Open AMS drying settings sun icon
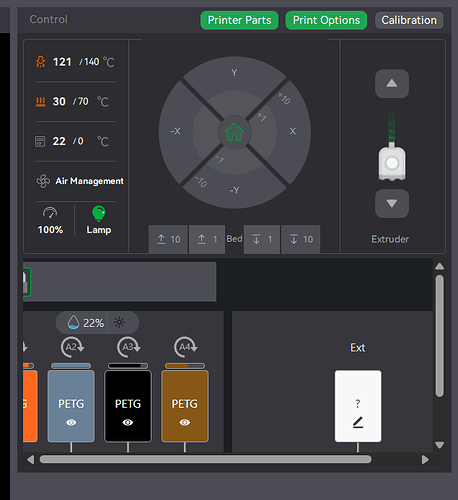This screenshot has width=458, height=500. [x=119, y=322]
